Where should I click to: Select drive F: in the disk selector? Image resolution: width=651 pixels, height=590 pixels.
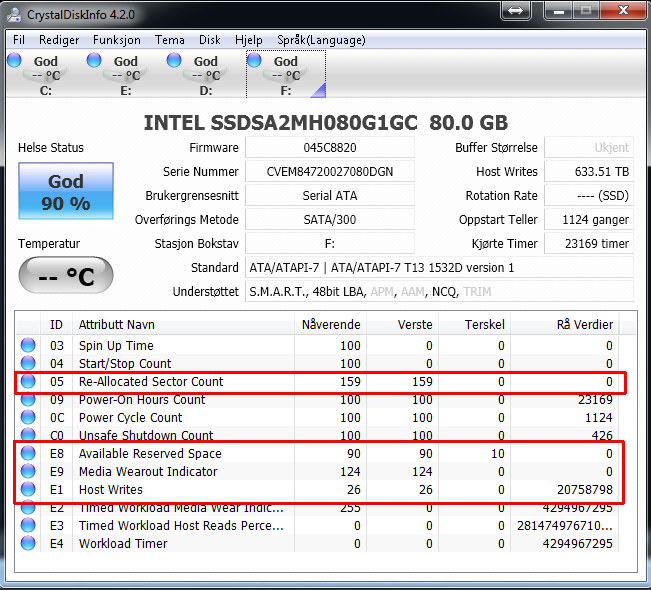(x=286, y=74)
